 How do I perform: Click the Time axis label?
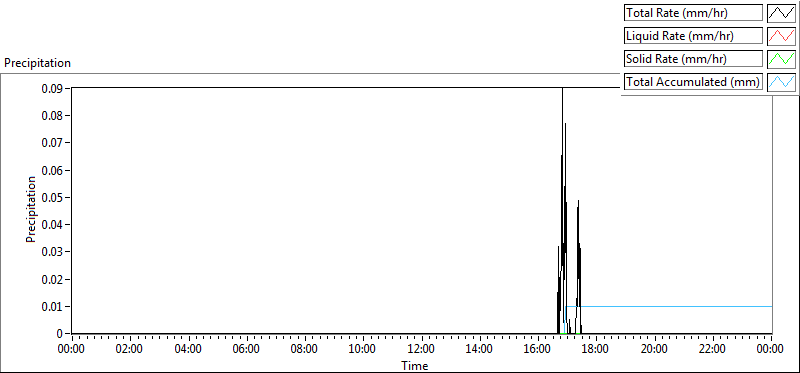coord(414,365)
